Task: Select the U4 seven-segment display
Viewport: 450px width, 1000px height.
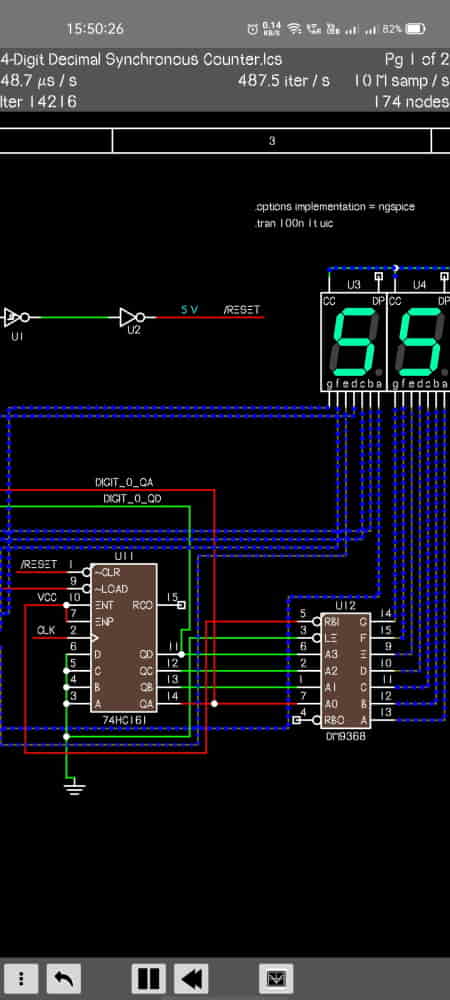Action: pos(419,341)
